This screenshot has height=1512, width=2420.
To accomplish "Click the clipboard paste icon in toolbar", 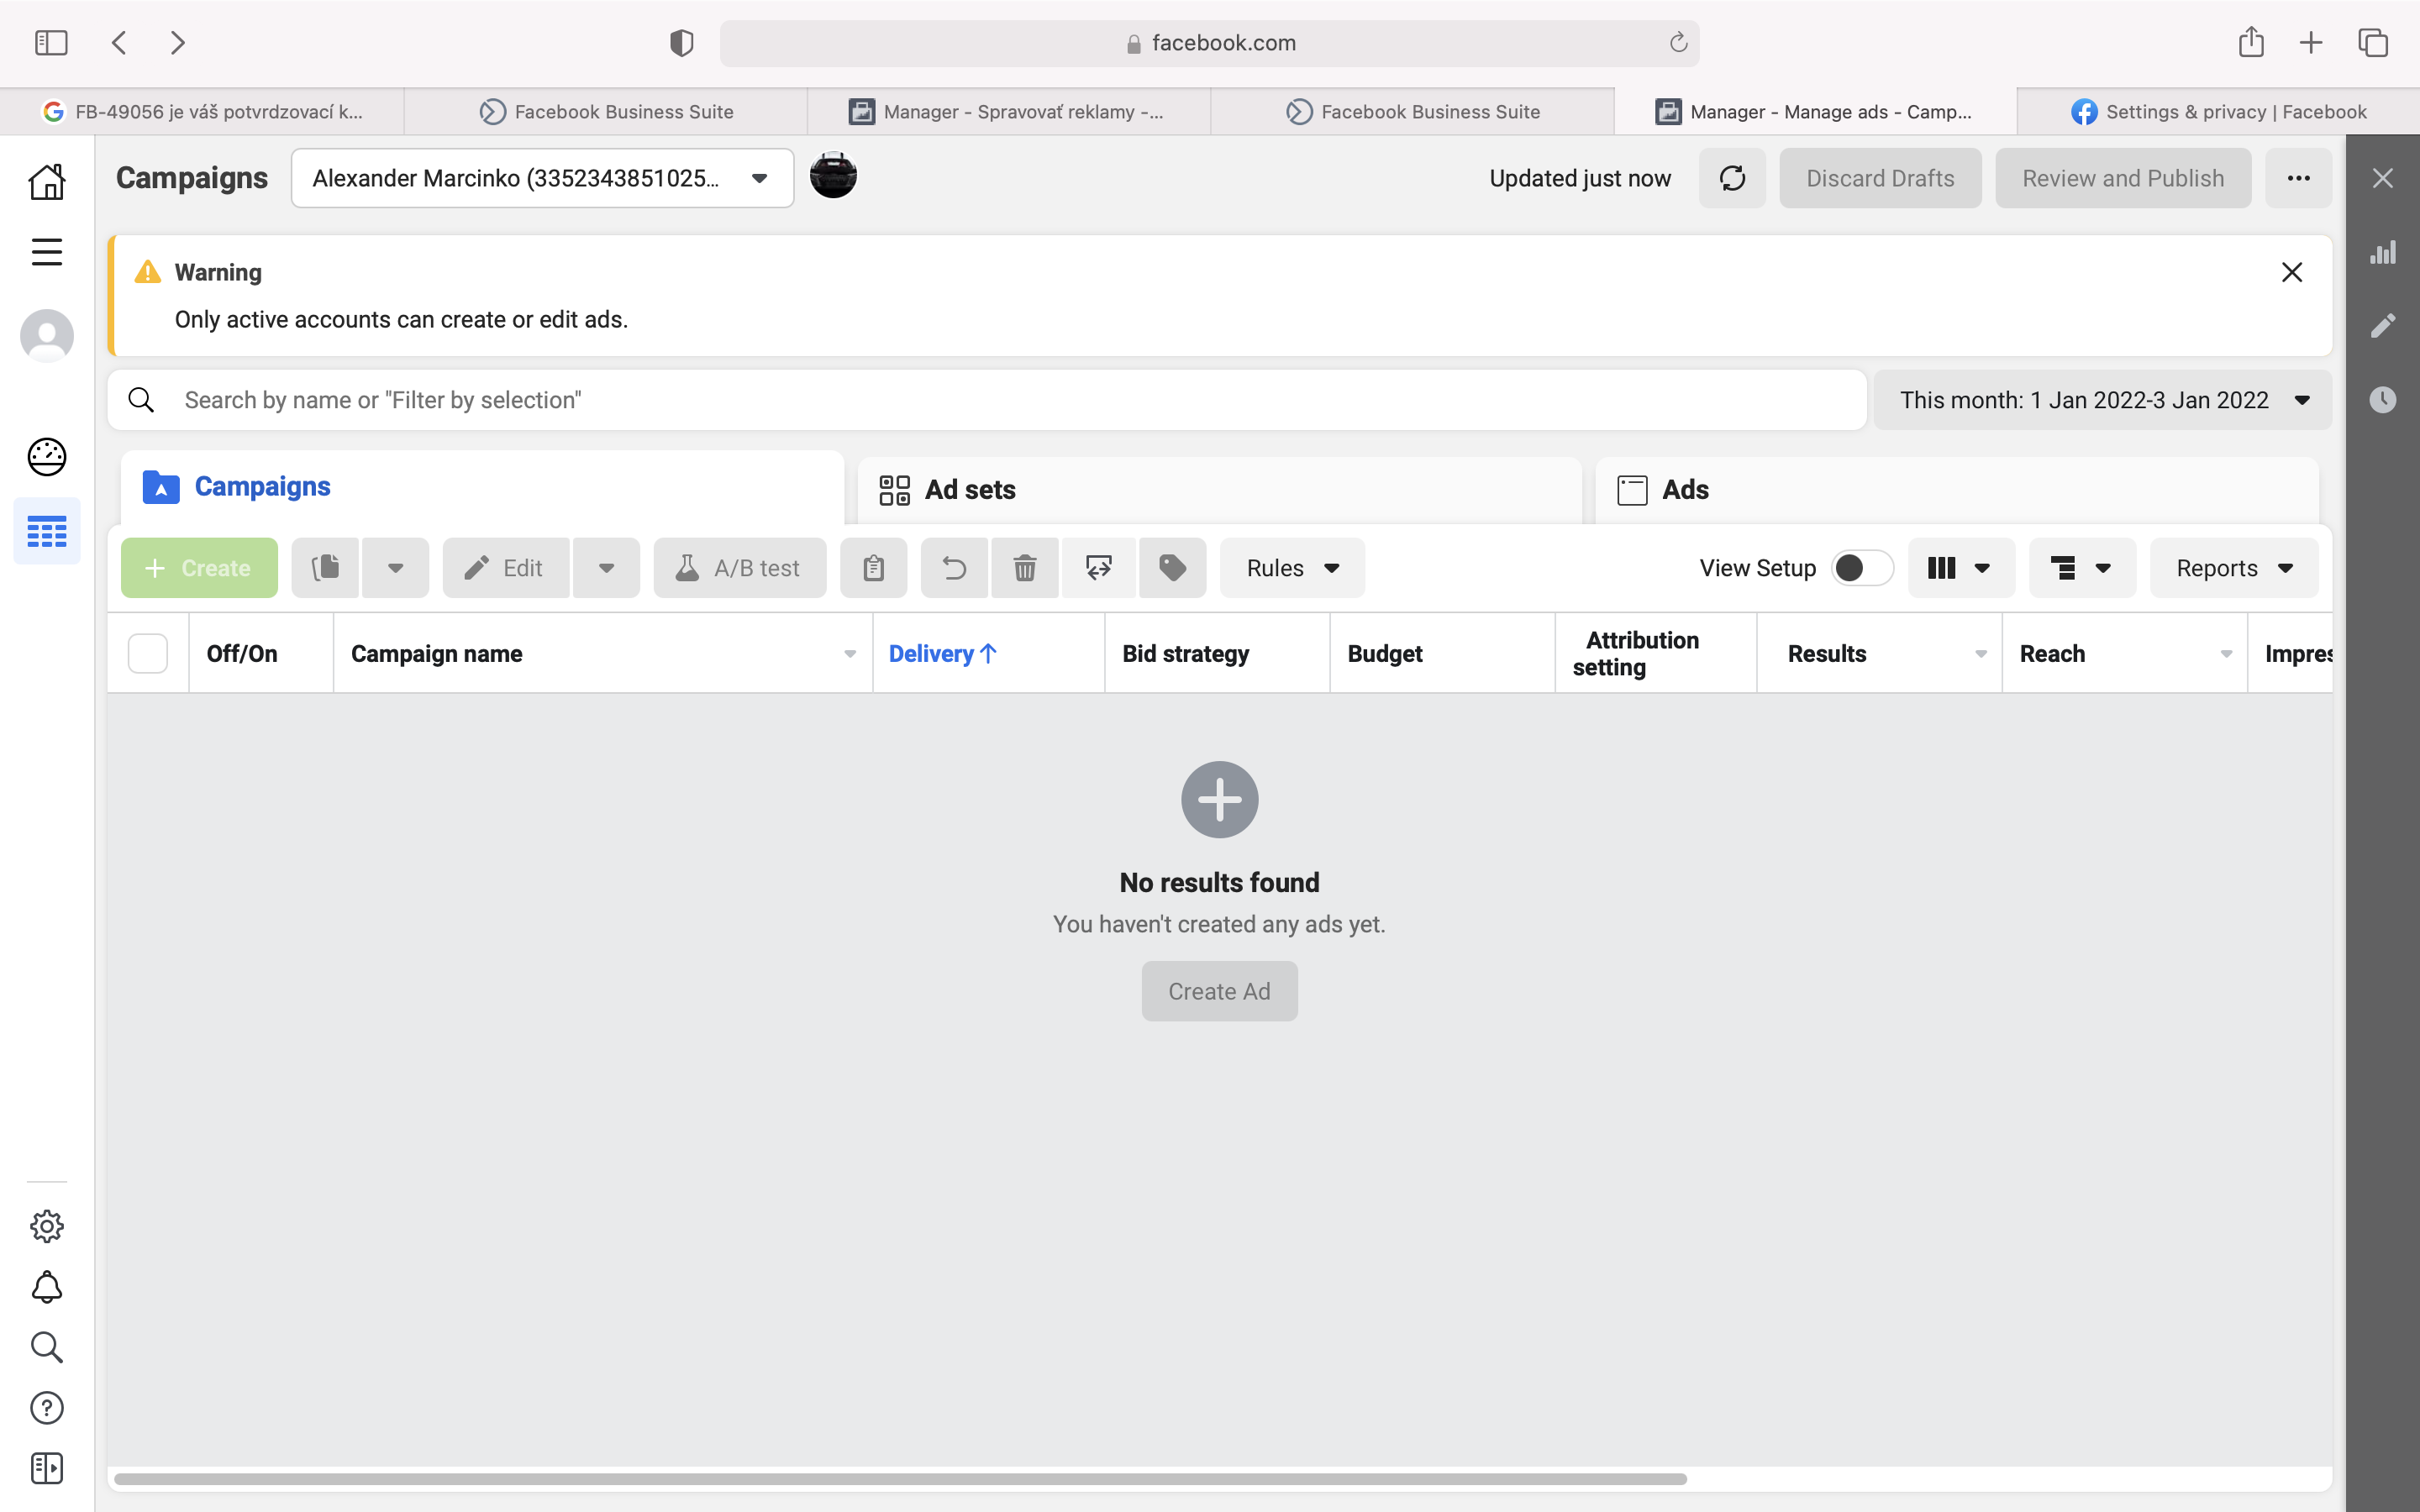I will tap(873, 568).
